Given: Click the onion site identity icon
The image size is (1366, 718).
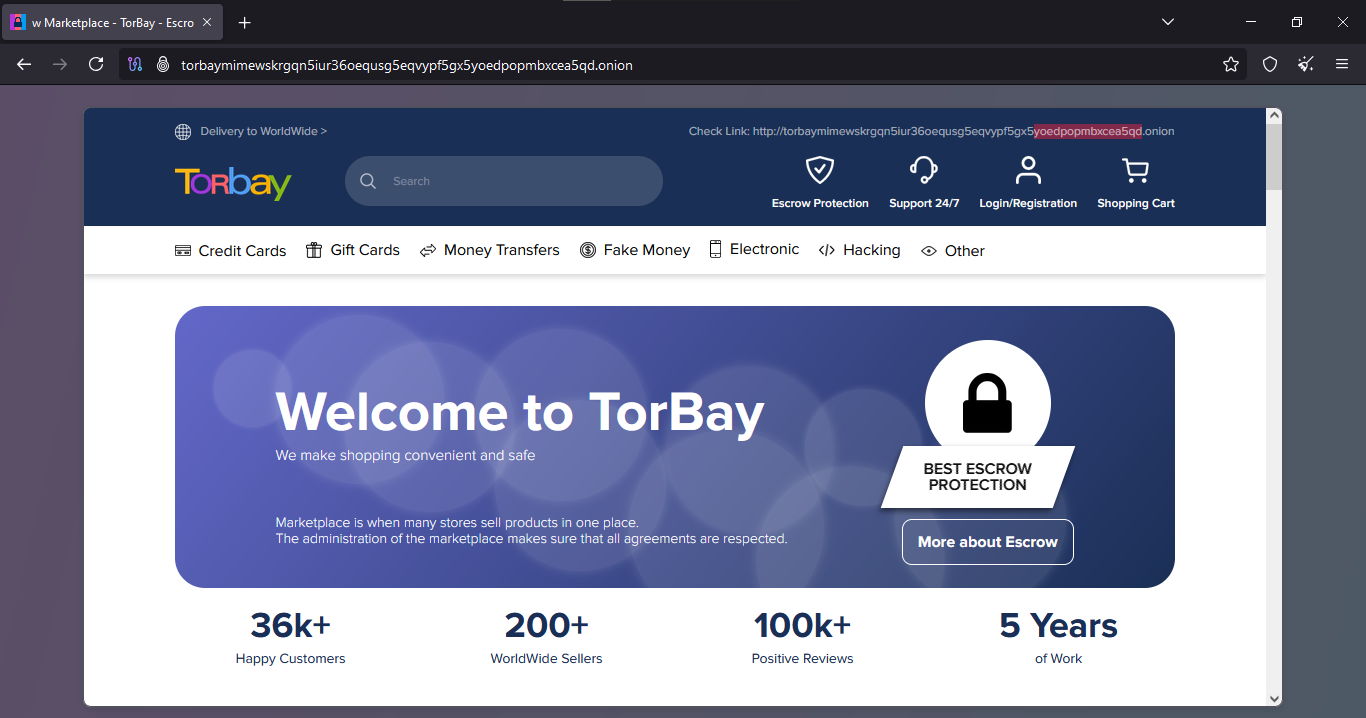Looking at the screenshot, I should pyautogui.click(x=162, y=64).
